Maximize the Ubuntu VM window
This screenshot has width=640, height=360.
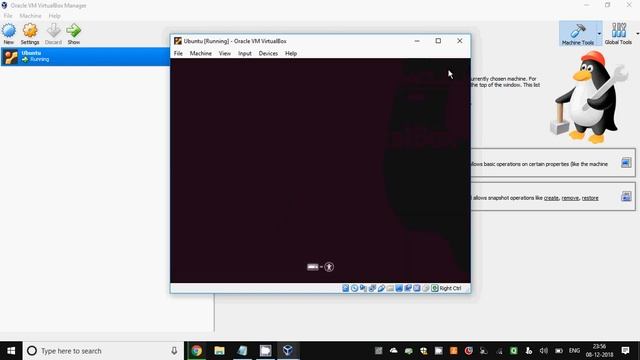pyautogui.click(x=438, y=41)
